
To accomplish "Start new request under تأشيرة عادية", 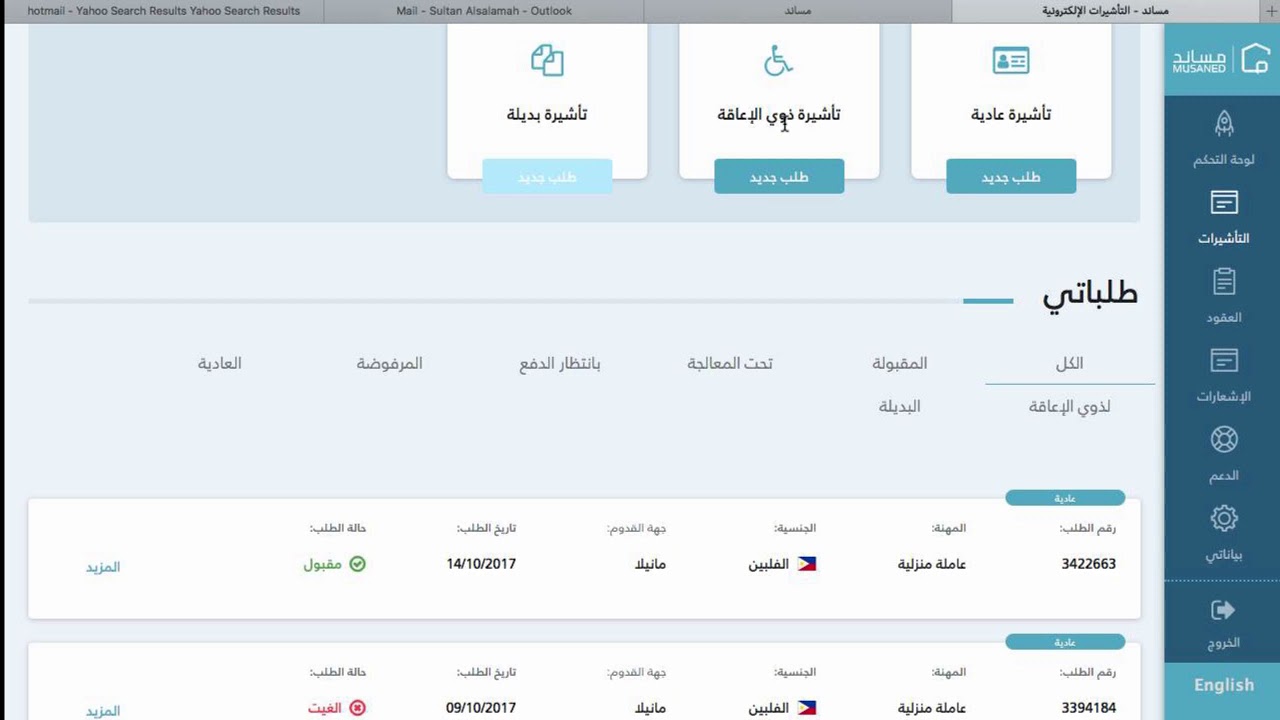I will pyautogui.click(x=1011, y=177).
